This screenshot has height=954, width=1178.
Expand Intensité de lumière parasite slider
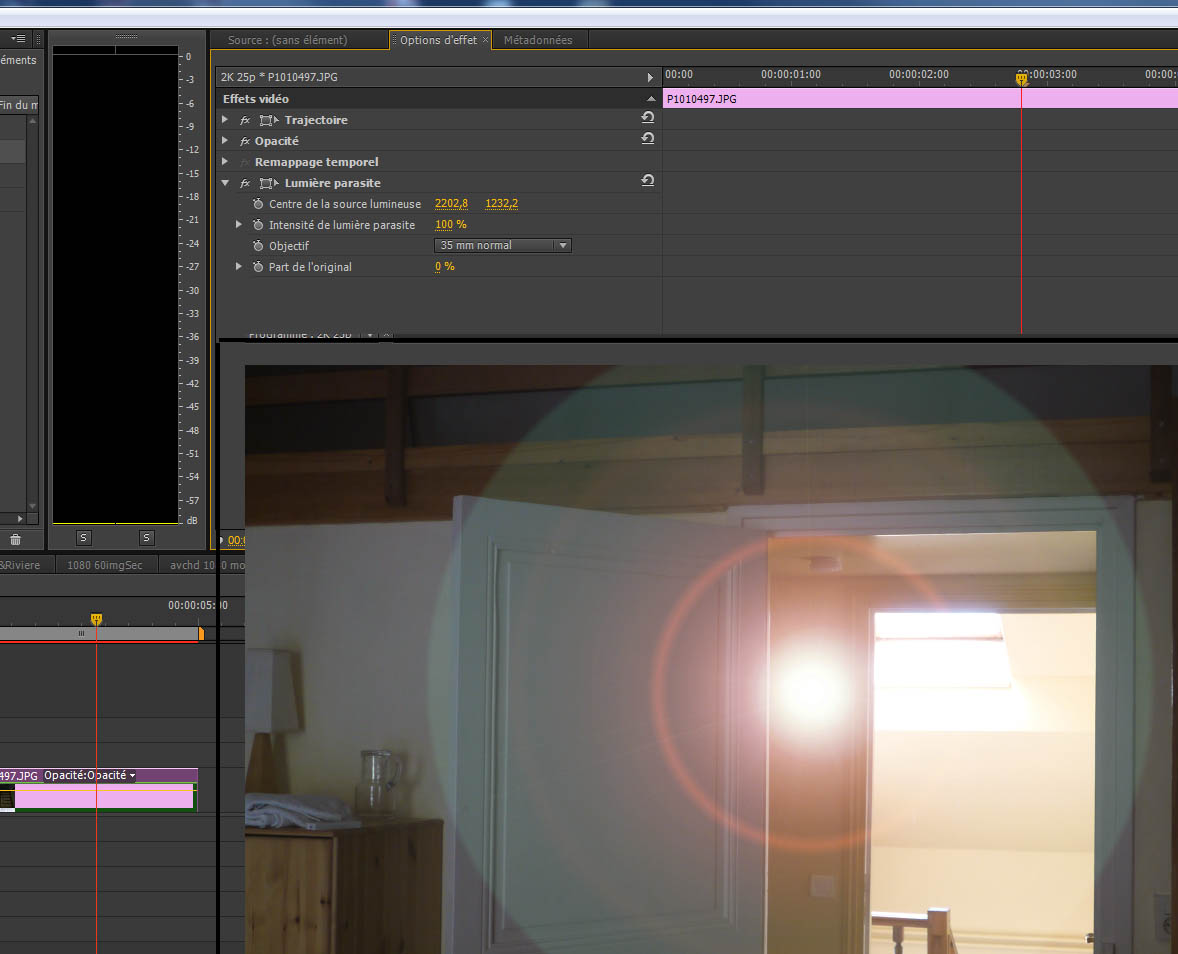(x=239, y=225)
